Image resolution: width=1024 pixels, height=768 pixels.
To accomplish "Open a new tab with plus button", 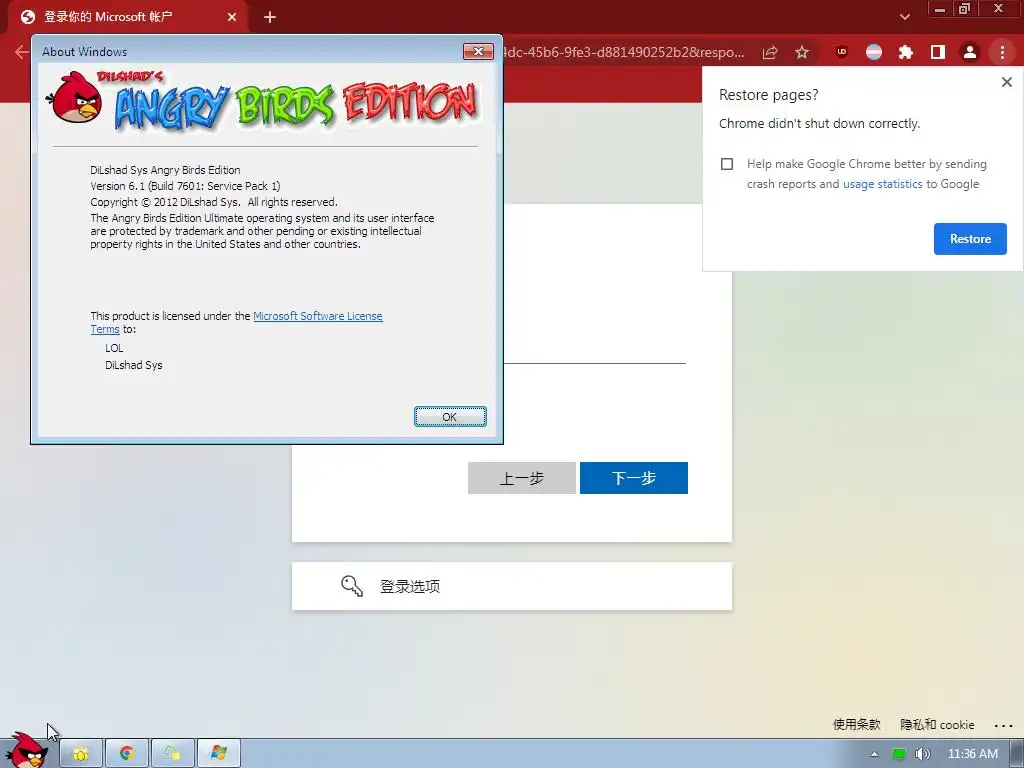I will click(x=270, y=17).
